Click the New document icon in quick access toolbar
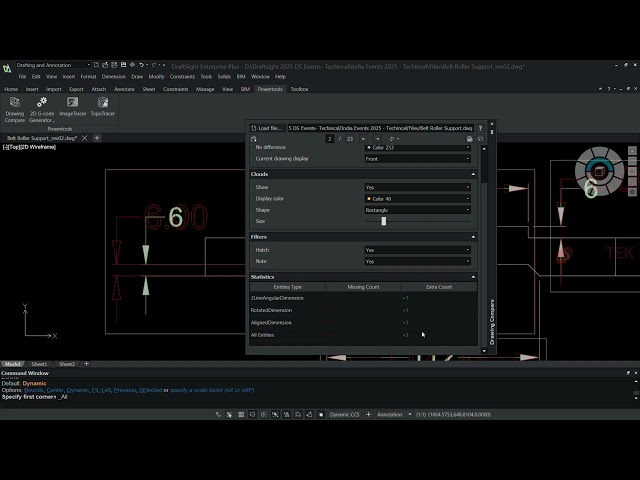This screenshot has height=480, width=640. [x=96, y=65]
